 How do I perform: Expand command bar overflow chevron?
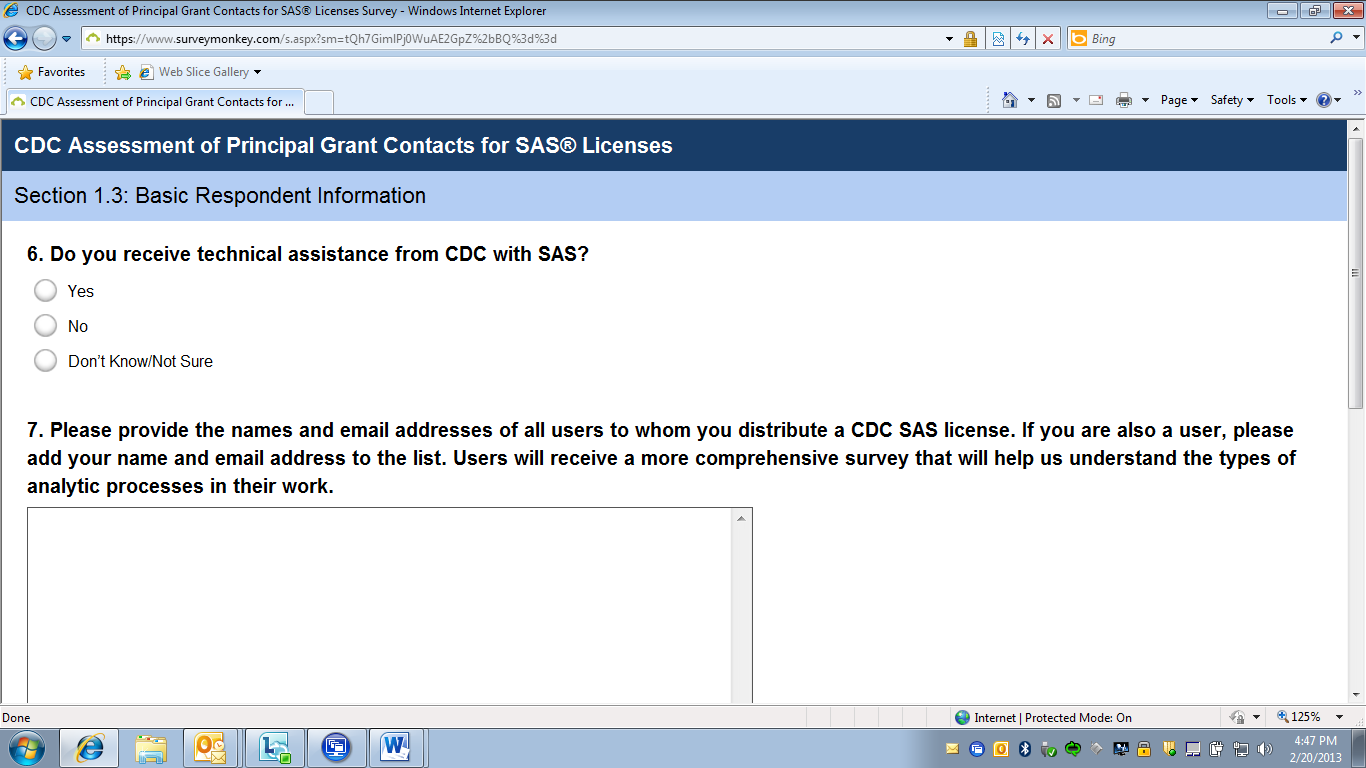[x=1357, y=92]
